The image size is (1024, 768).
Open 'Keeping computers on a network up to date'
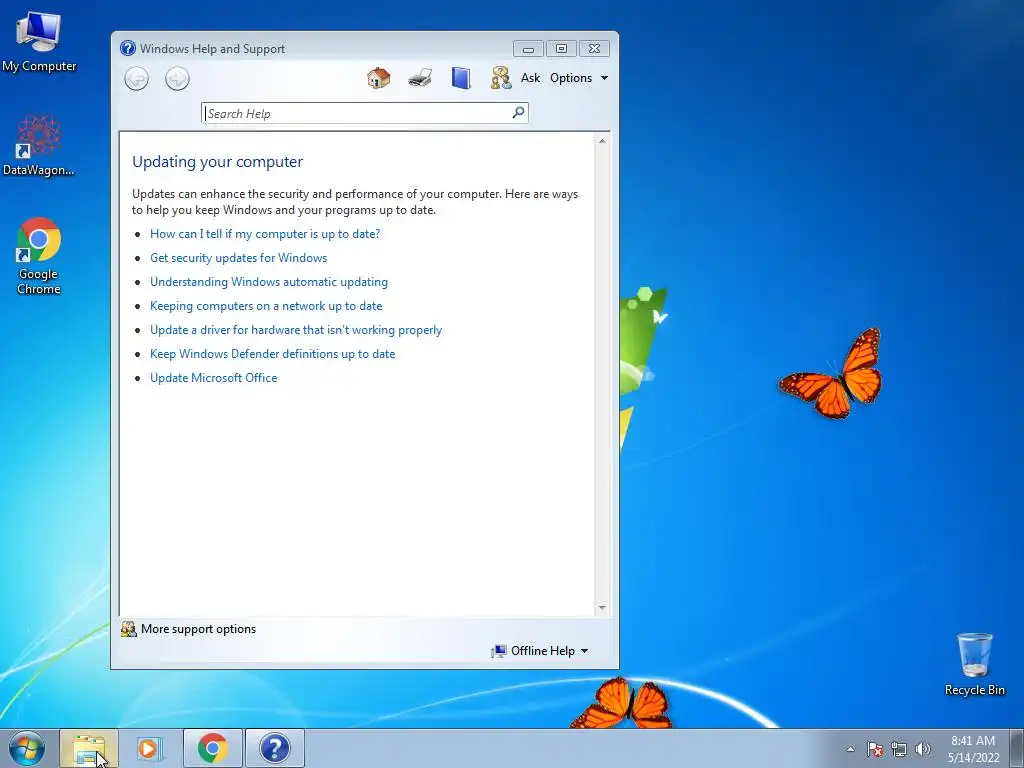(266, 306)
